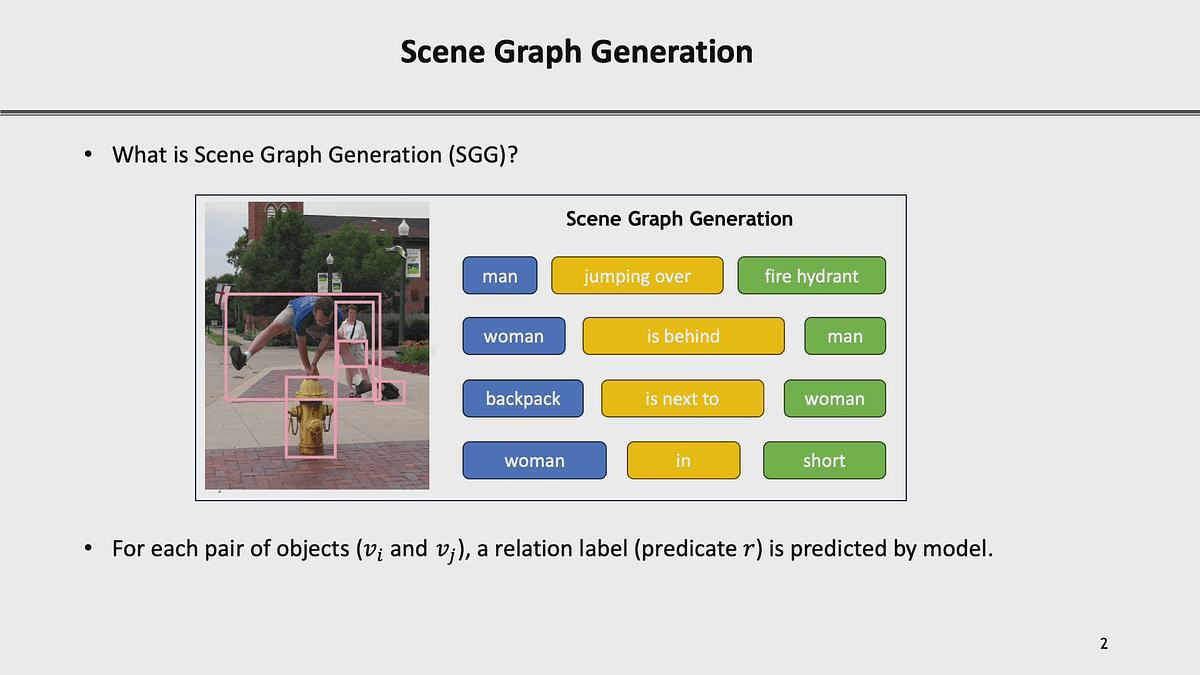Select the bullet "What is Scene Graph Generation (SGG)?"
This screenshot has height=675, width=1200.
tap(314, 155)
